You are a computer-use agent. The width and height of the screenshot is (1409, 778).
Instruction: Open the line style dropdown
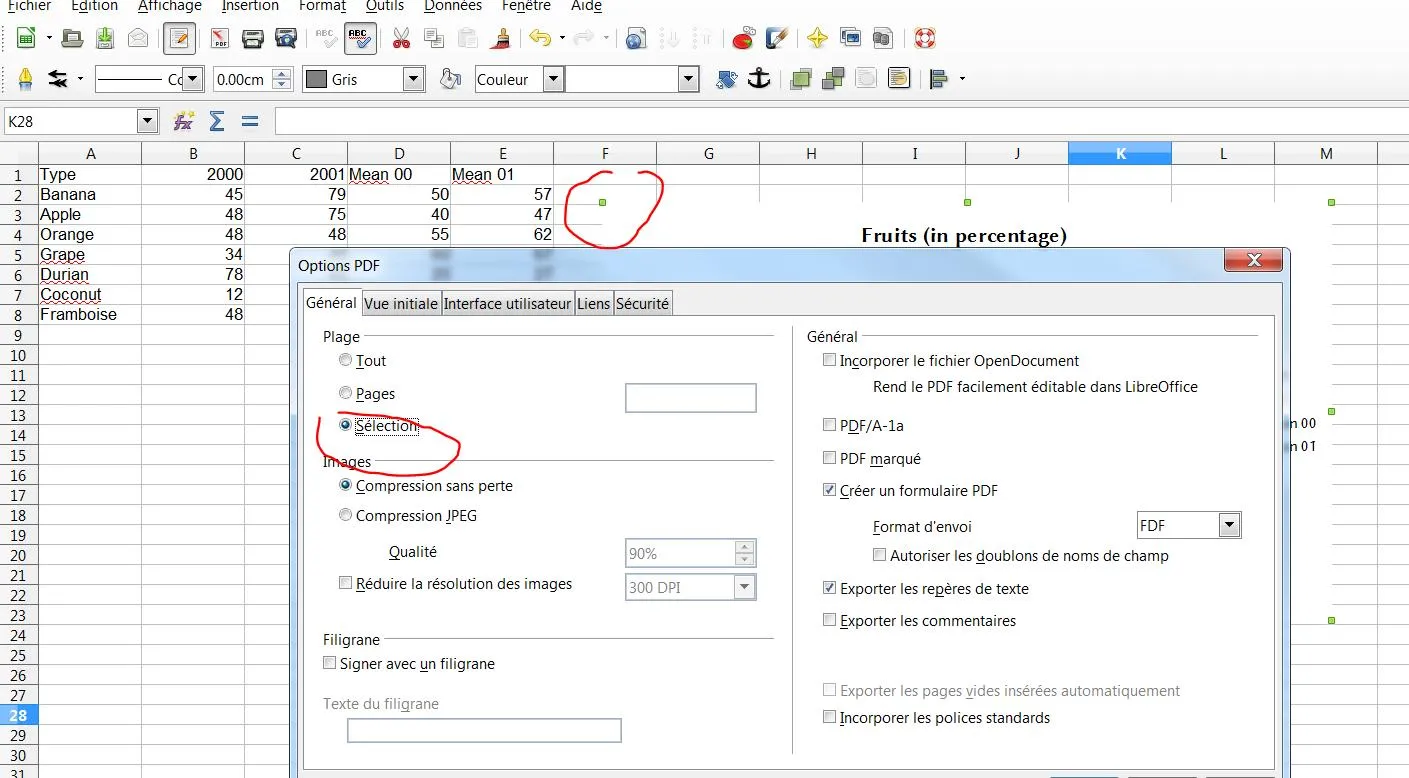pyautogui.click(x=194, y=79)
